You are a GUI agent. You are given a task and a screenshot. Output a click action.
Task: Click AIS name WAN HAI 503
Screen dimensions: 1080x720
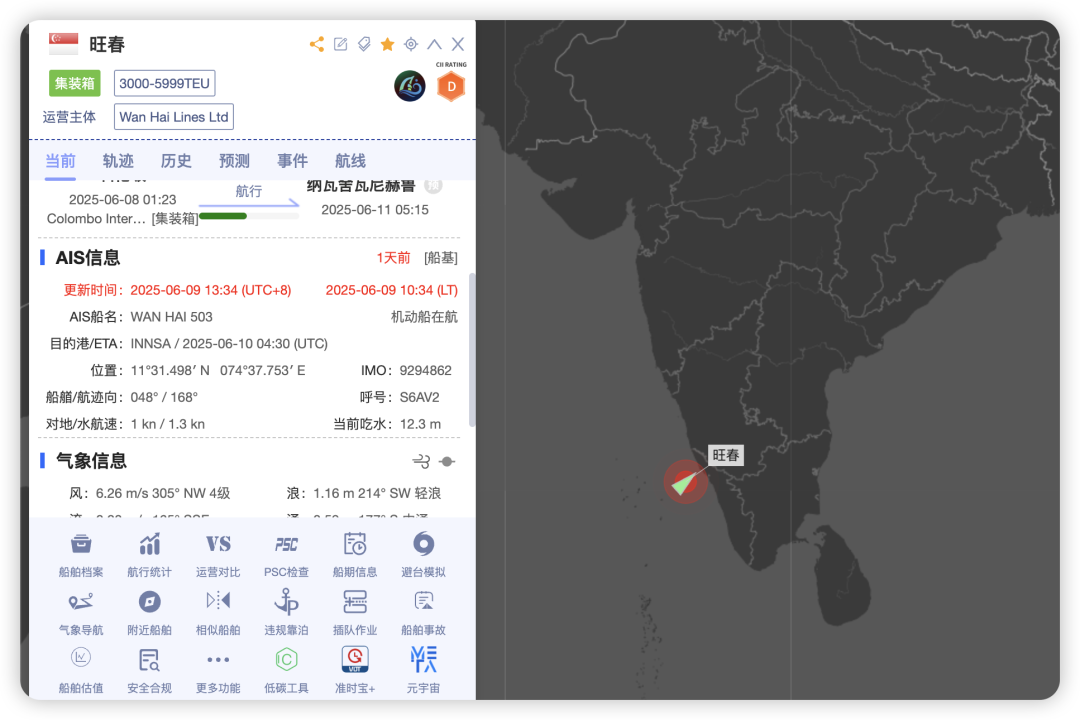172,317
